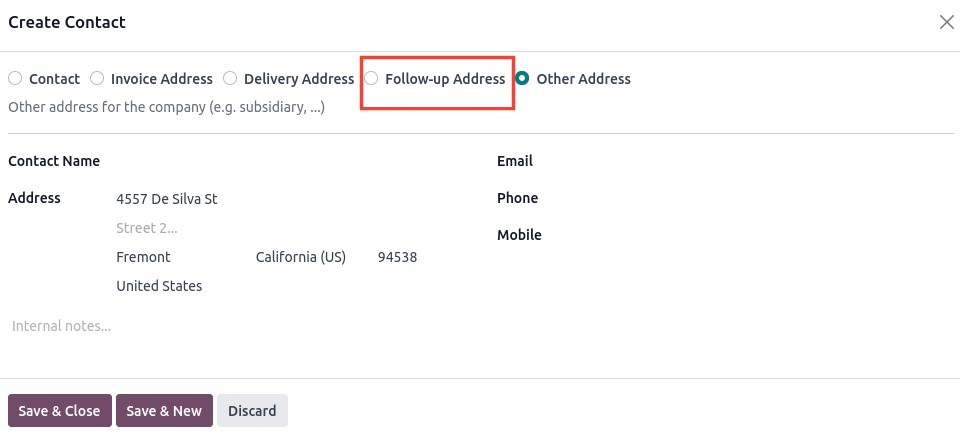Click the Internal notes text area

(x=481, y=326)
